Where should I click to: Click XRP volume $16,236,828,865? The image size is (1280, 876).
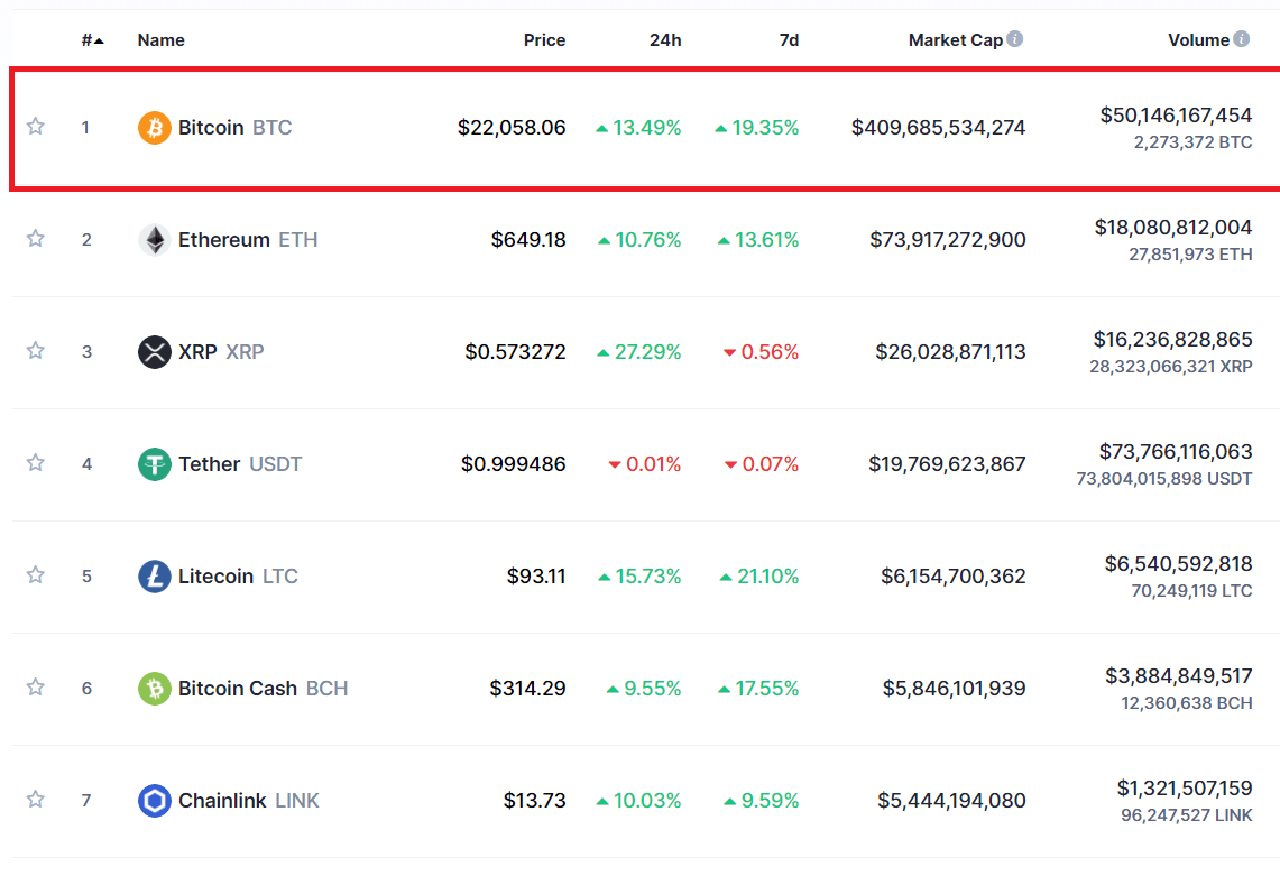pyautogui.click(x=1173, y=339)
